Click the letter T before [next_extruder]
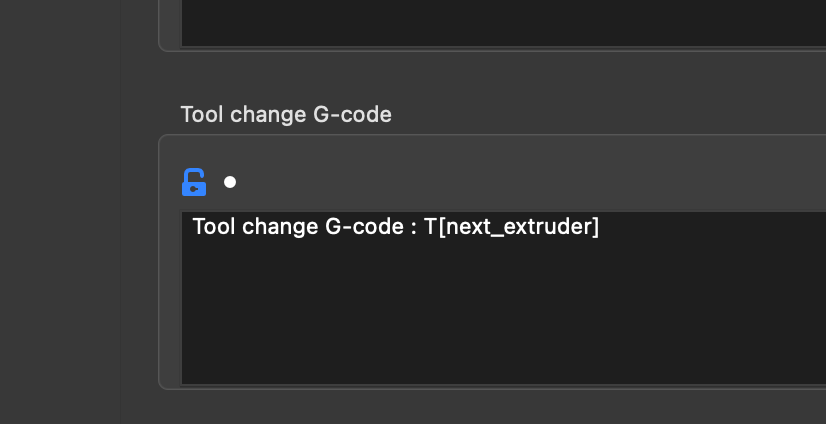 tap(430, 227)
